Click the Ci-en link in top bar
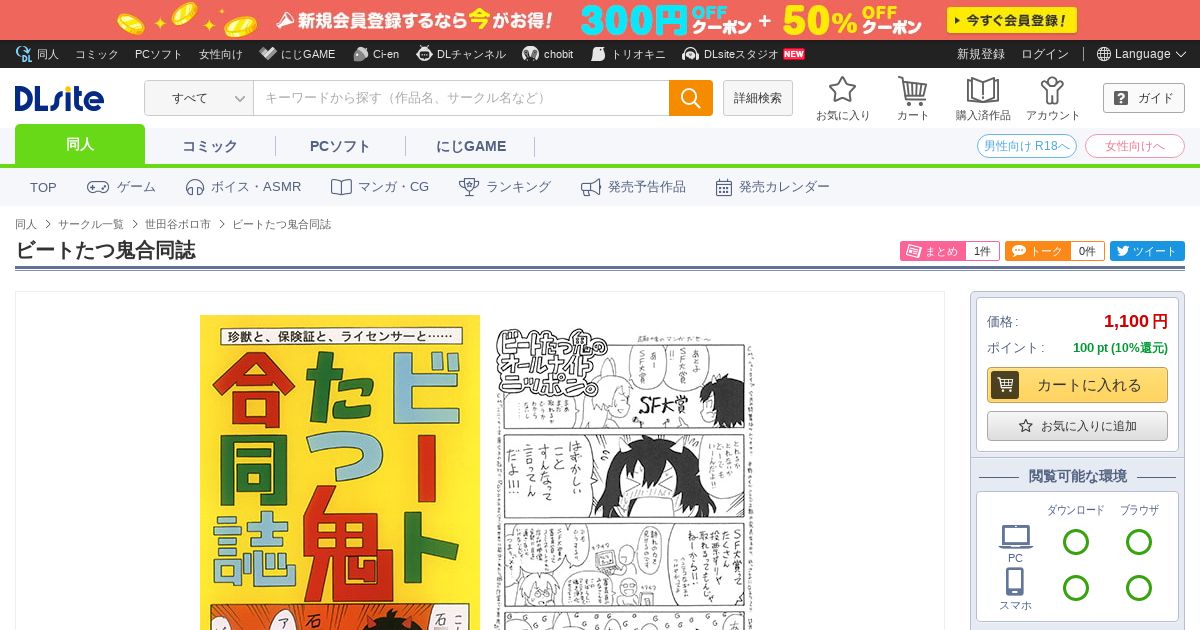1200x630 pixels. (x=376, y=54)
